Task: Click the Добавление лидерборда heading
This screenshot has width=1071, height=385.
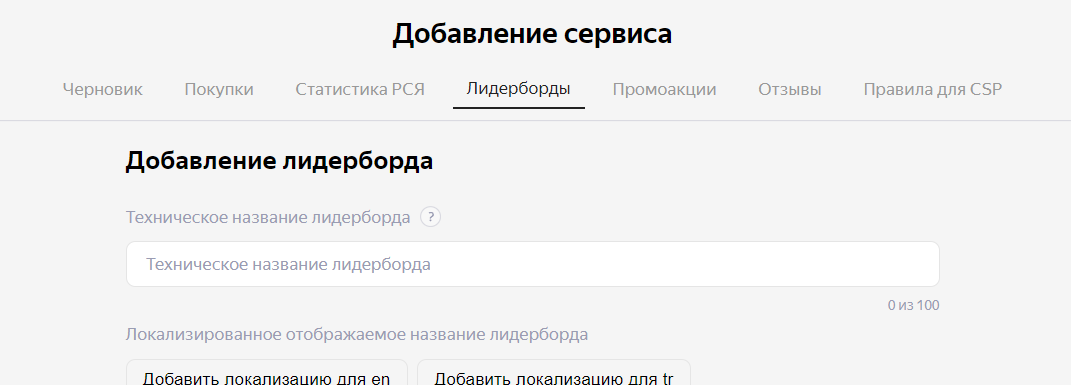Action: (279, 161)
